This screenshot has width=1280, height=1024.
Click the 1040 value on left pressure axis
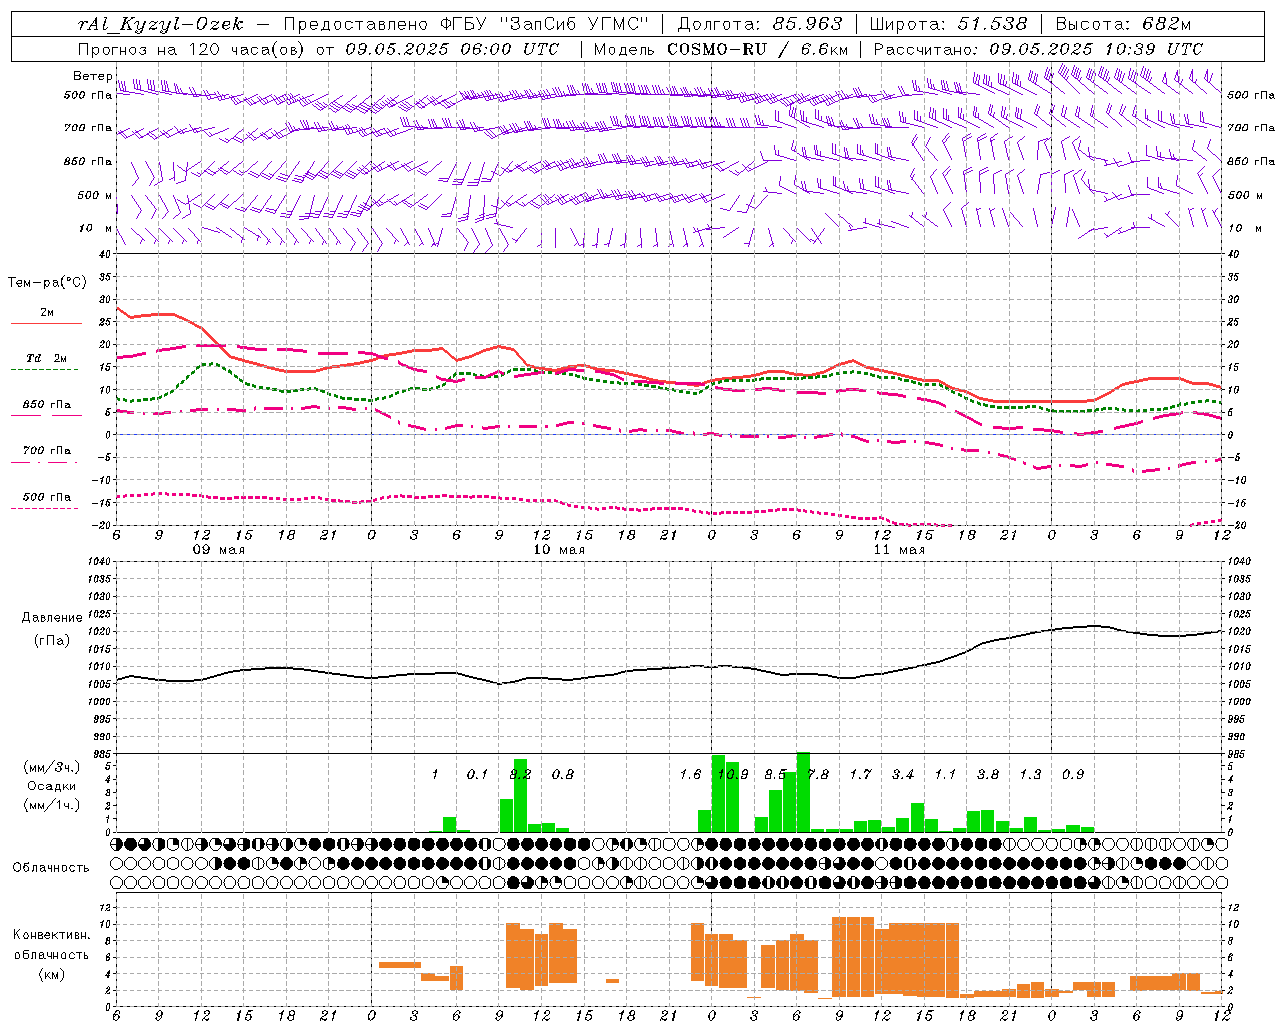click(x=97, y=562)
